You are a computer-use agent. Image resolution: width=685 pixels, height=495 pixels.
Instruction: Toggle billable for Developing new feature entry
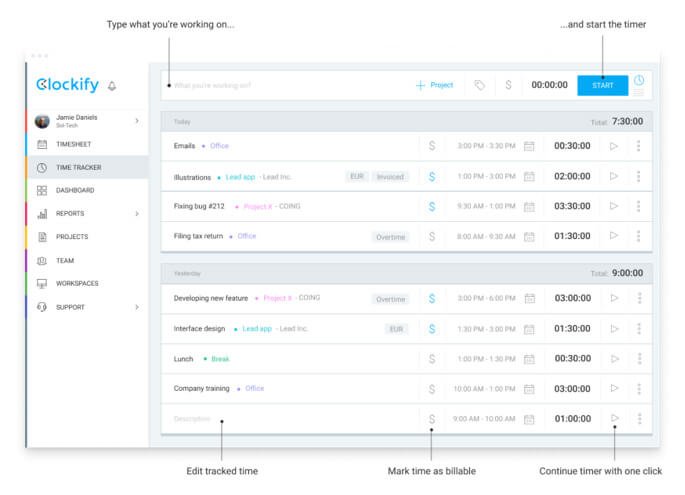point(432,298)
